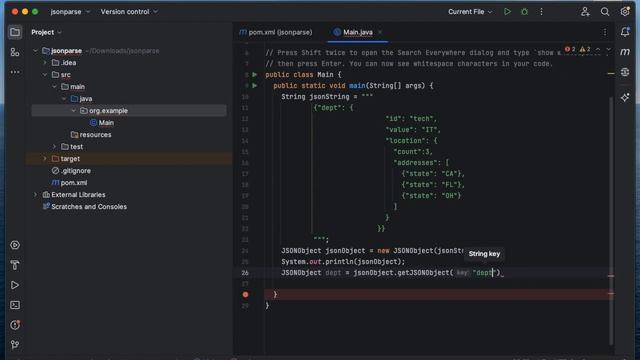640x360 pixels.
Task: Go to previous highlighted error arrow
Action: tap(598, 49)
